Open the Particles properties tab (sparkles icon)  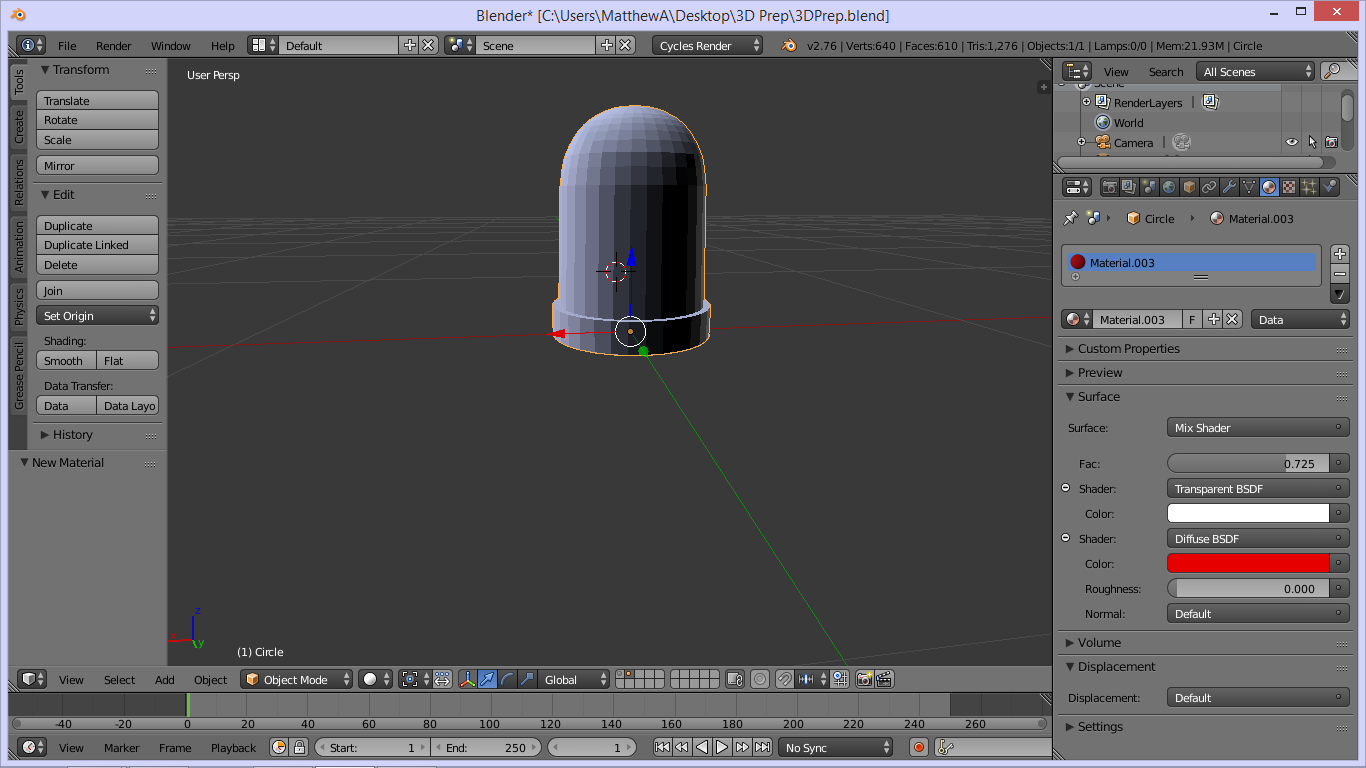[x=1309, y=187]
